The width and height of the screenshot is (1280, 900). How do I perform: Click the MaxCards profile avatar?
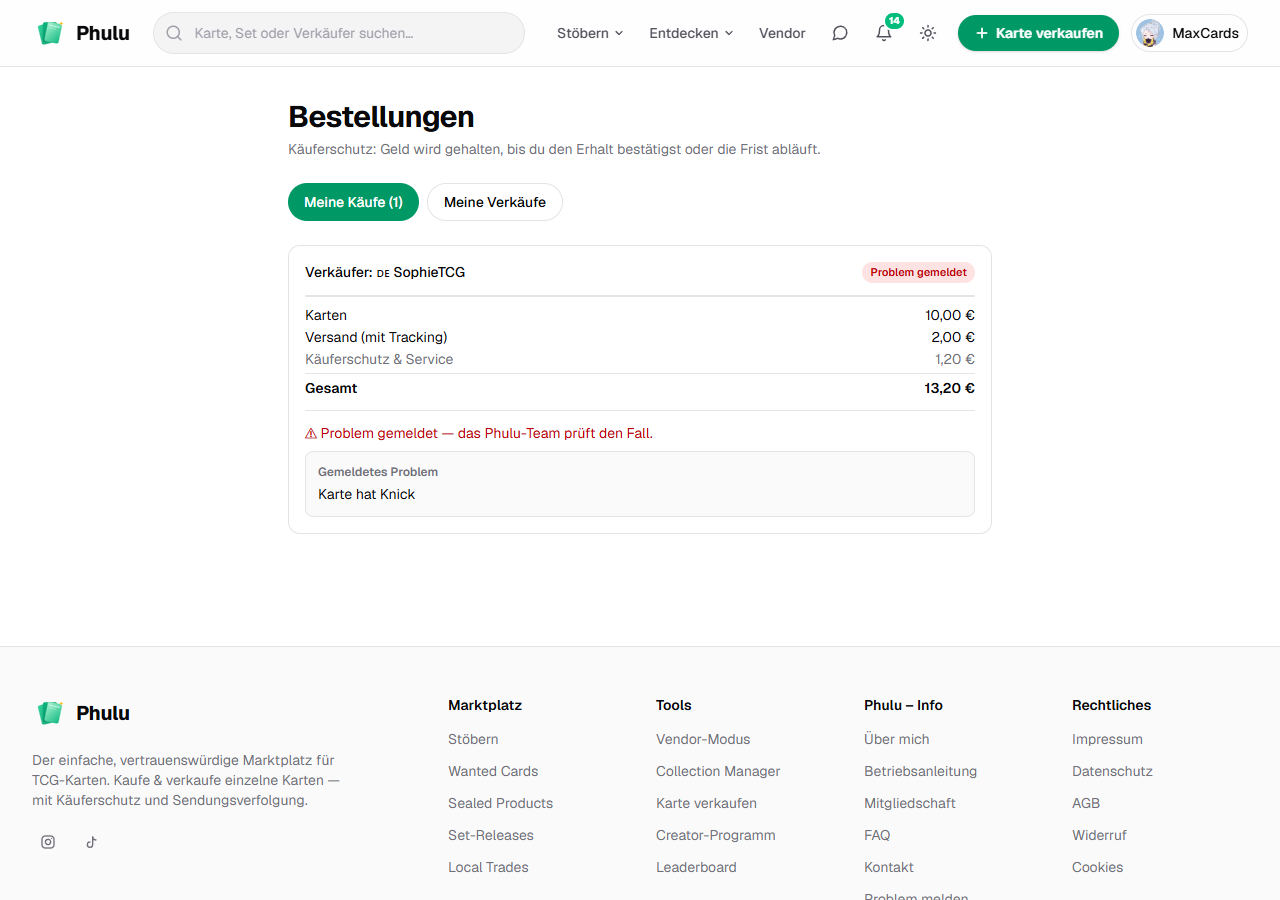[x=1150, y=33]
